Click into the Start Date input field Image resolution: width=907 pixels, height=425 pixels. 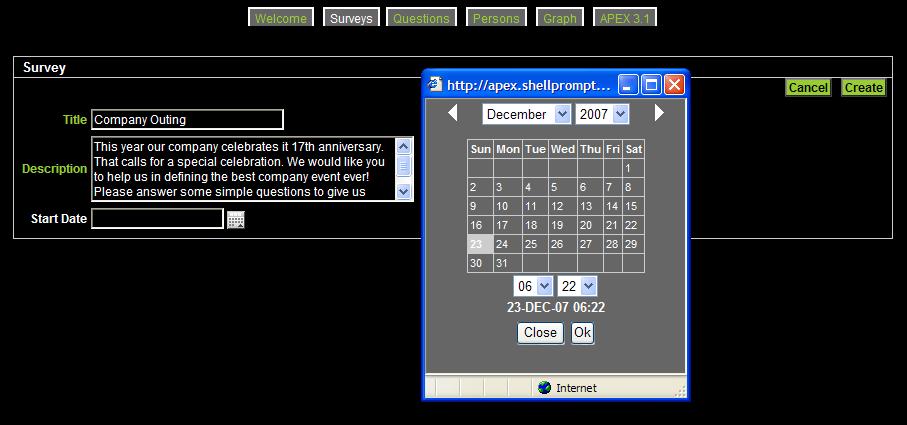[157, 219]
